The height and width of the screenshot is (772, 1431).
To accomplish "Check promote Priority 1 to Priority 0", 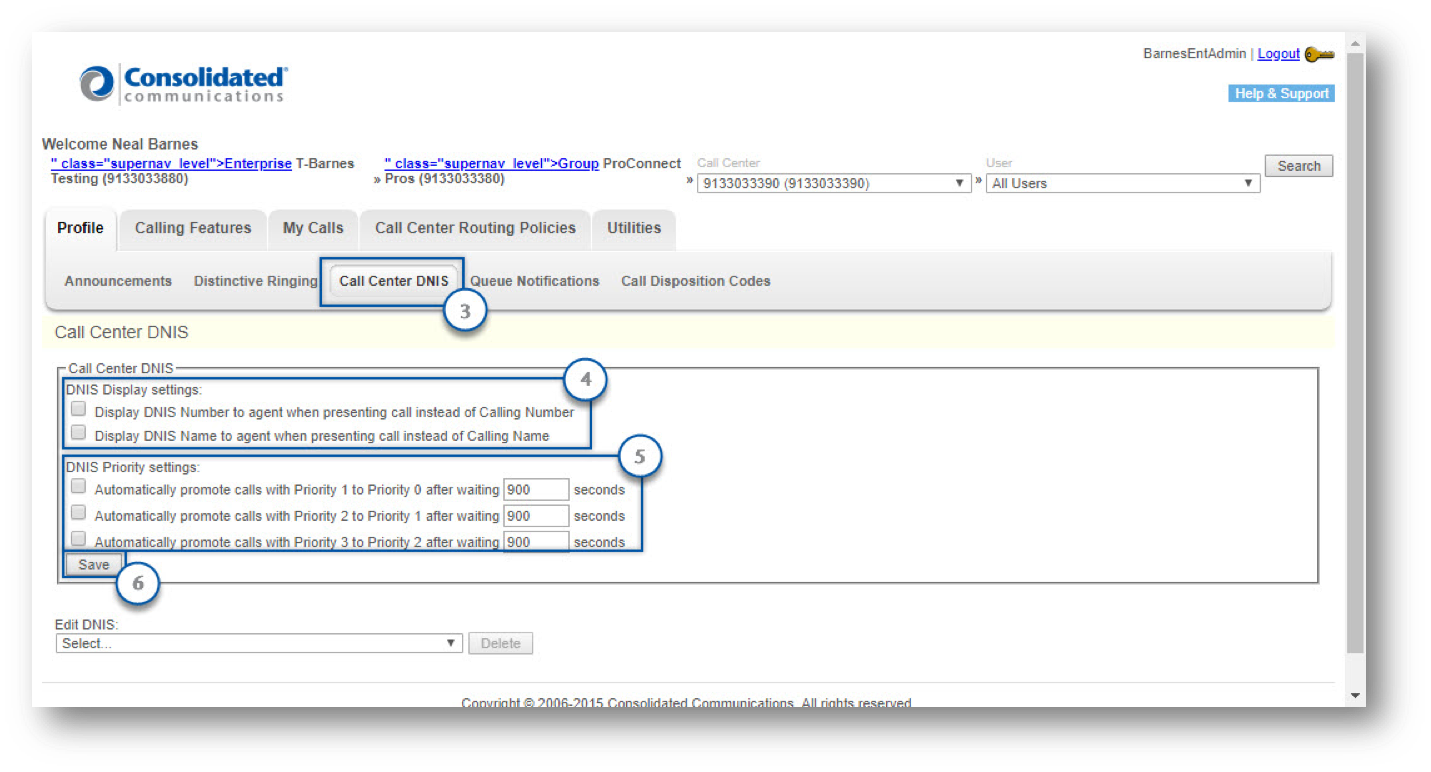I will point(78,487).
